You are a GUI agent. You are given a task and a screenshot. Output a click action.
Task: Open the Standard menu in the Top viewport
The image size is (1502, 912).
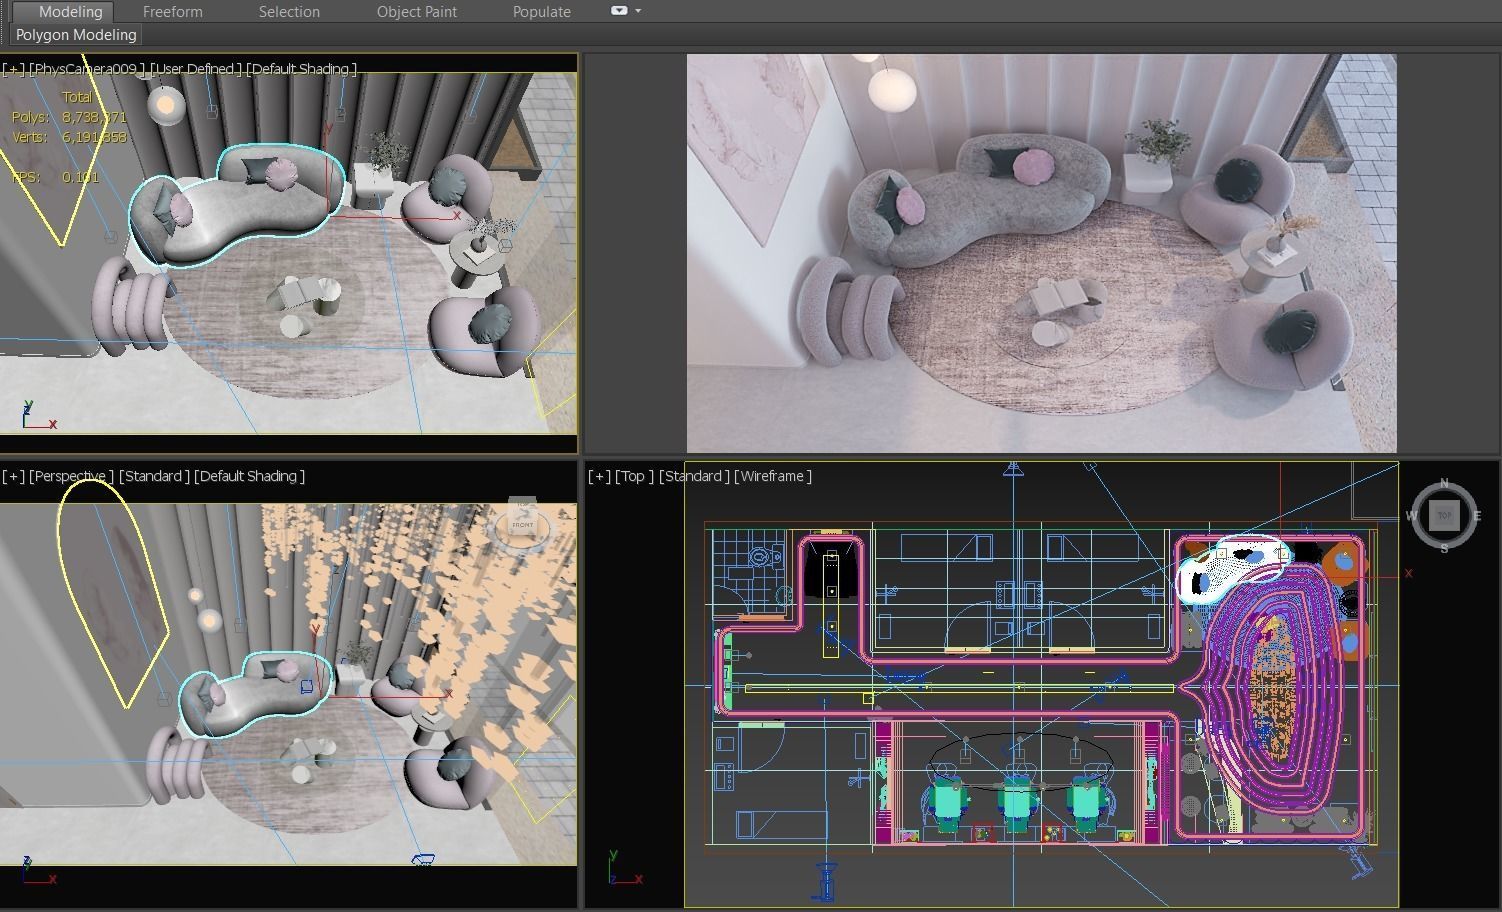(693, 476)
